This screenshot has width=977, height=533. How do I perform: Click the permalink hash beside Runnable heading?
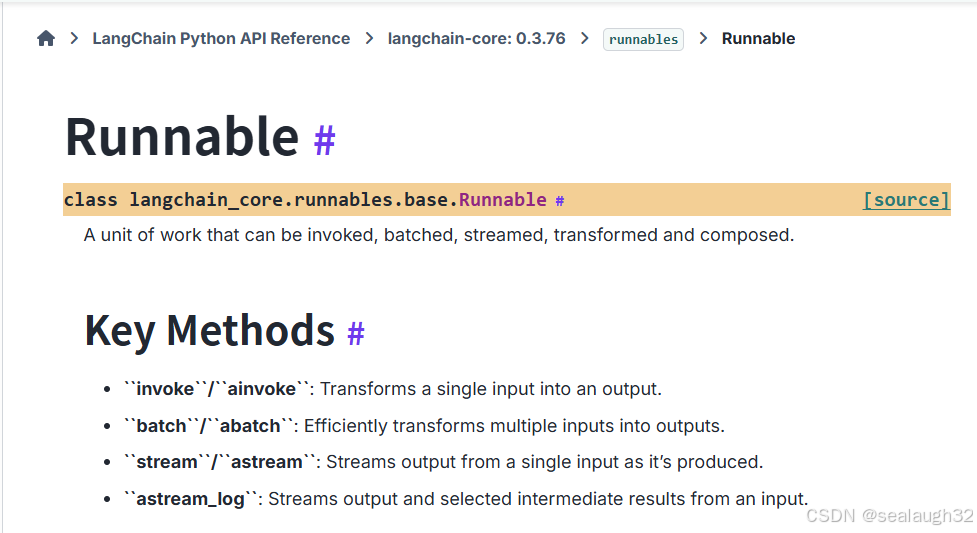click(x=325, y=140)
